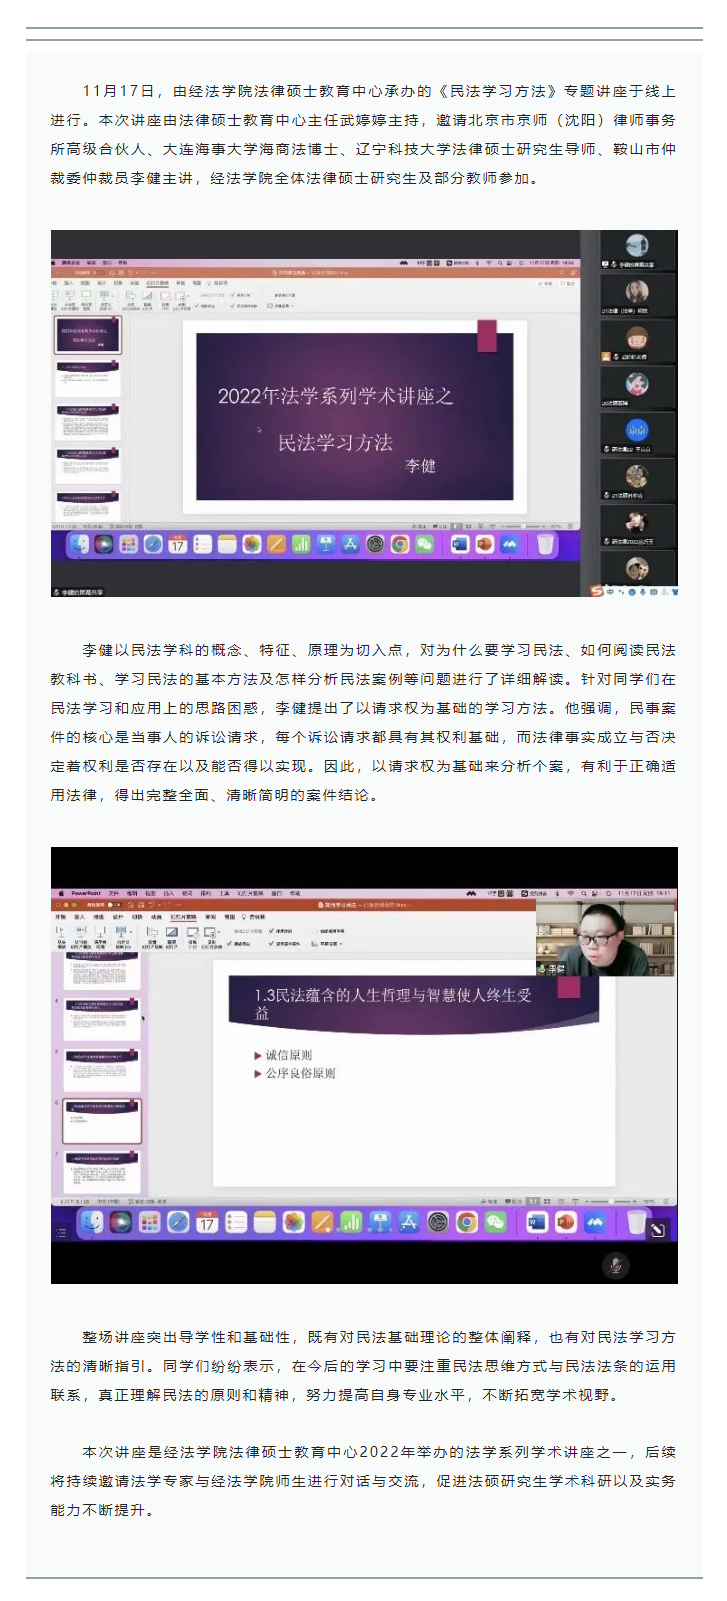This screenshot has height=1601, width=727.
Task: Open 文件 menu in lower screenshot's menu bar
Action: tap(114, 892)
